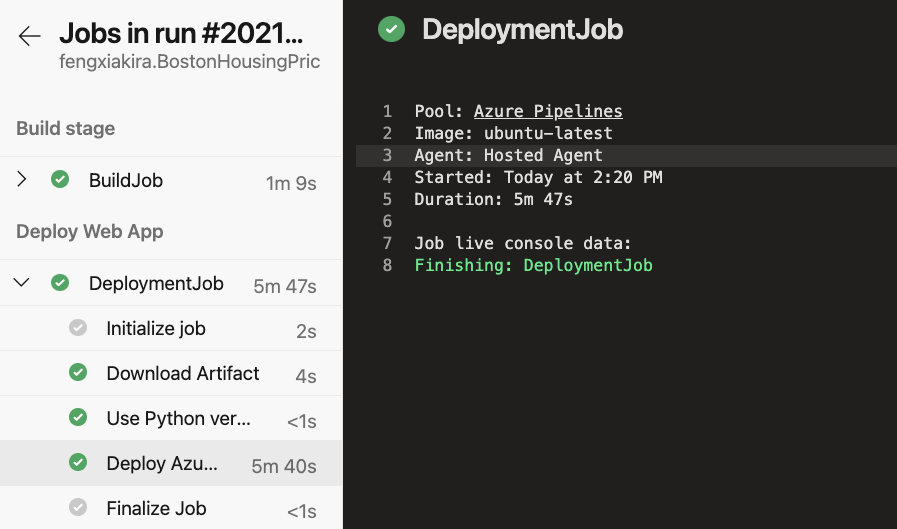The image size is (897, 529).
Task: Click the 'Deploy Web App' stage heading
Action: [90, 232]
